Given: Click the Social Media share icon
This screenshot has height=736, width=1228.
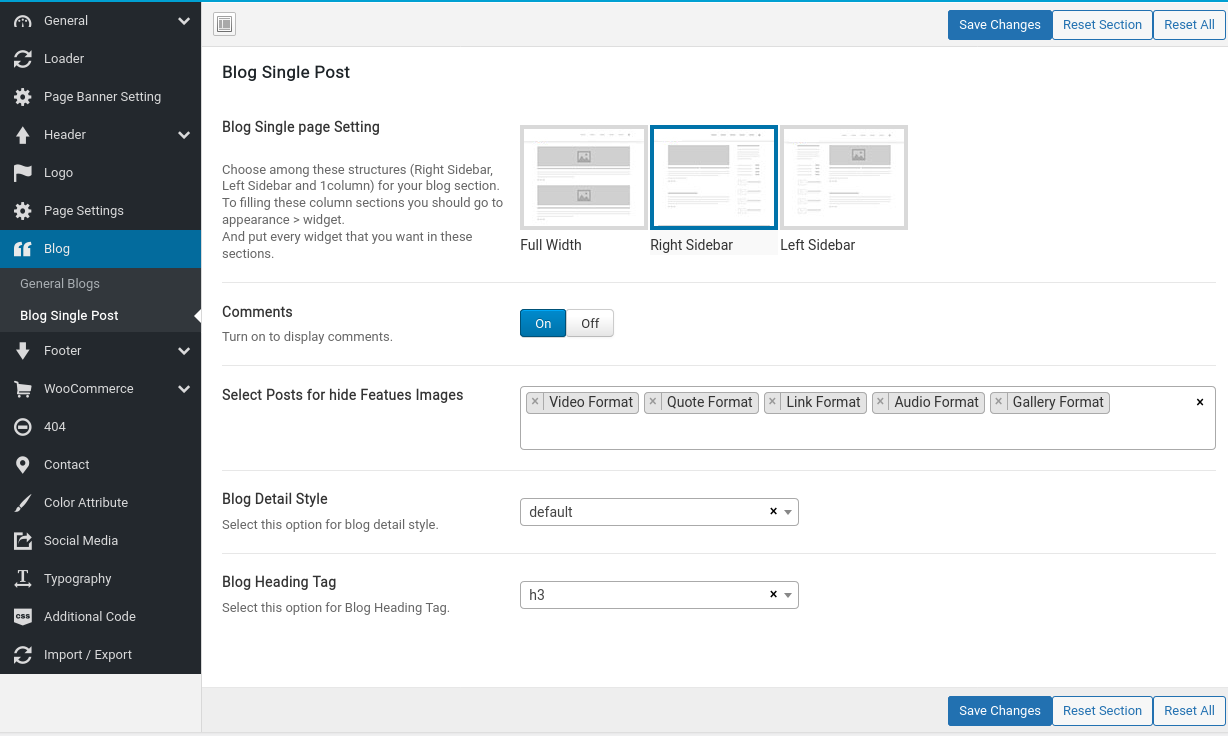Looking at the screenshot, I should click(x=23, y=541).
